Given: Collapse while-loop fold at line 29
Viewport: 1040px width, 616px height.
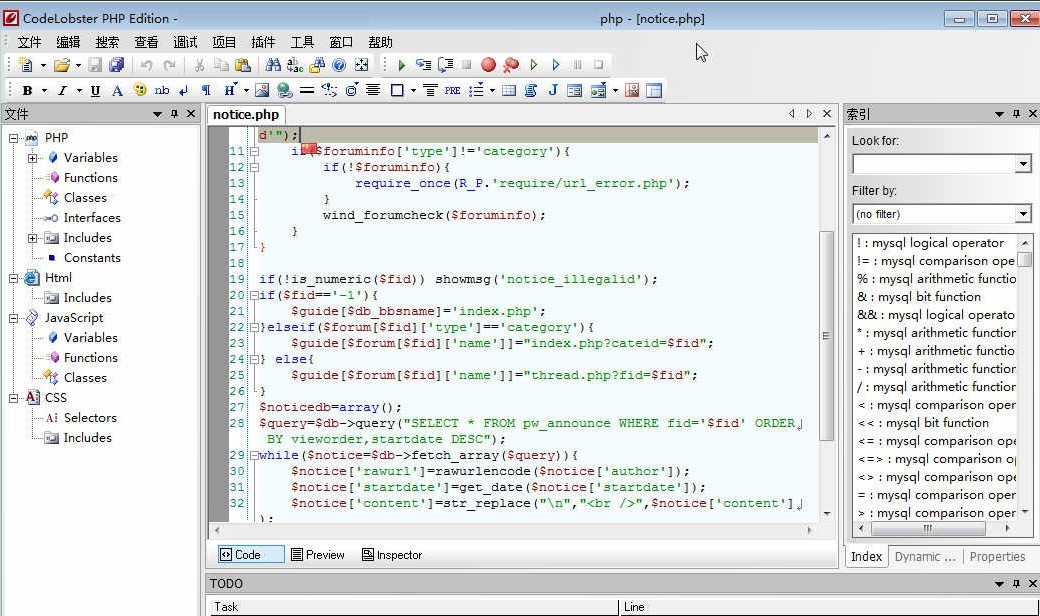Looking at the screenshot, I should pyautogui.click(x=254, y=455).
